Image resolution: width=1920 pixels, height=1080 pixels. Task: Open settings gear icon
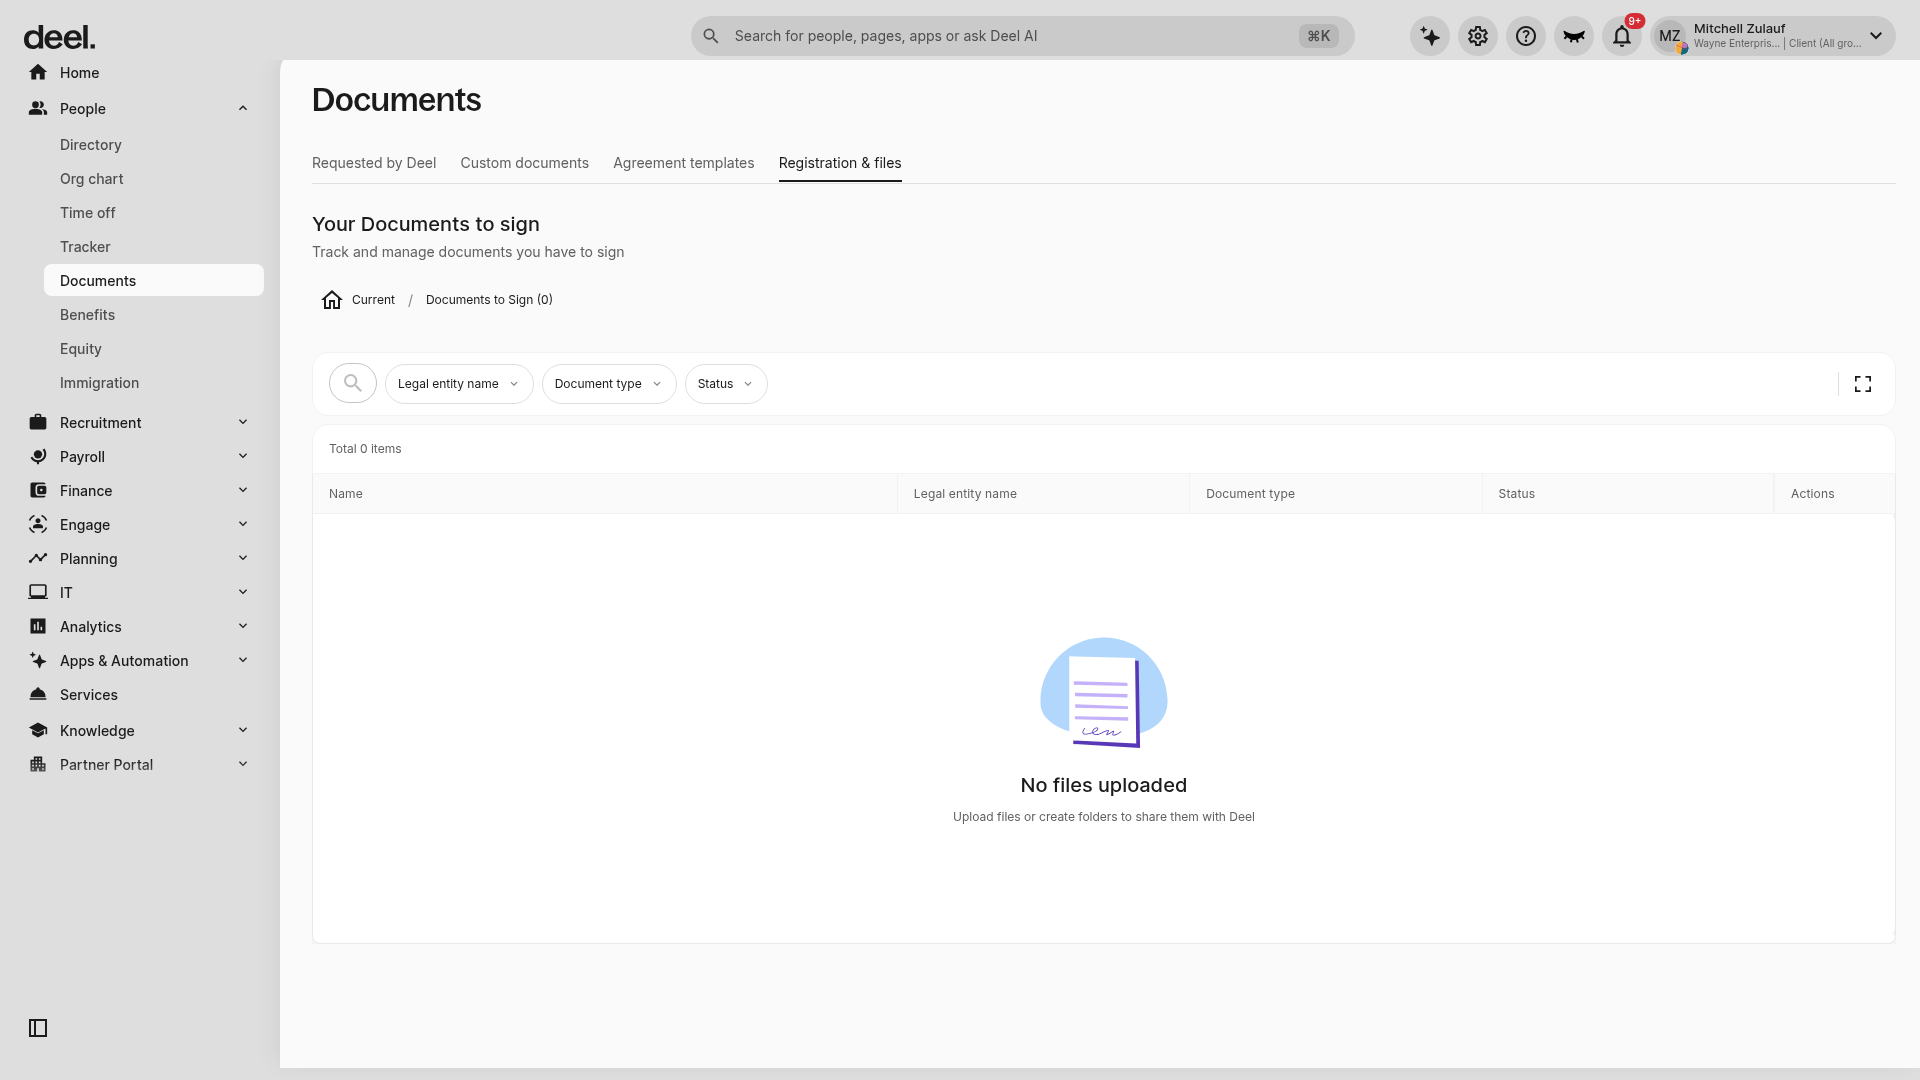point(1478,37)
